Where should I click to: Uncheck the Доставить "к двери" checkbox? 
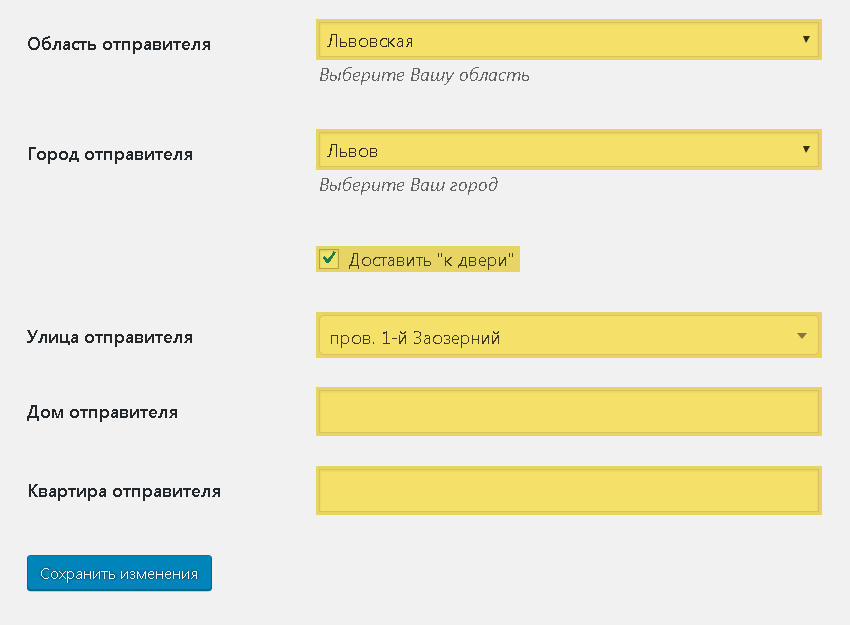pos(329,259)
